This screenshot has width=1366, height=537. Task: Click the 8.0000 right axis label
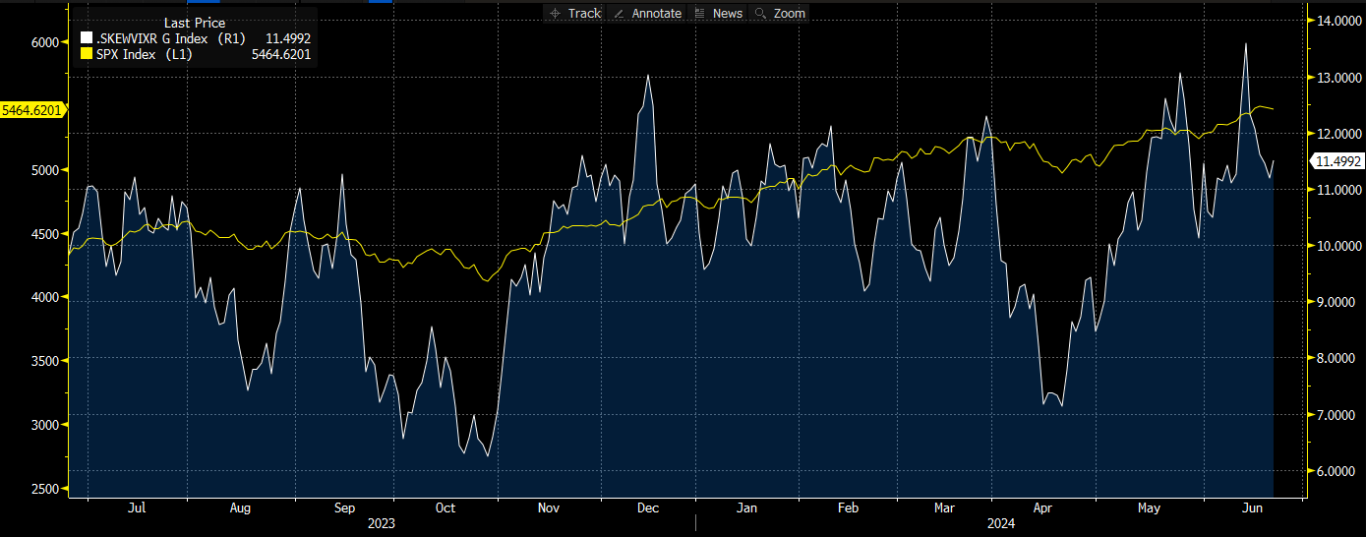(x=1337, y=358)
